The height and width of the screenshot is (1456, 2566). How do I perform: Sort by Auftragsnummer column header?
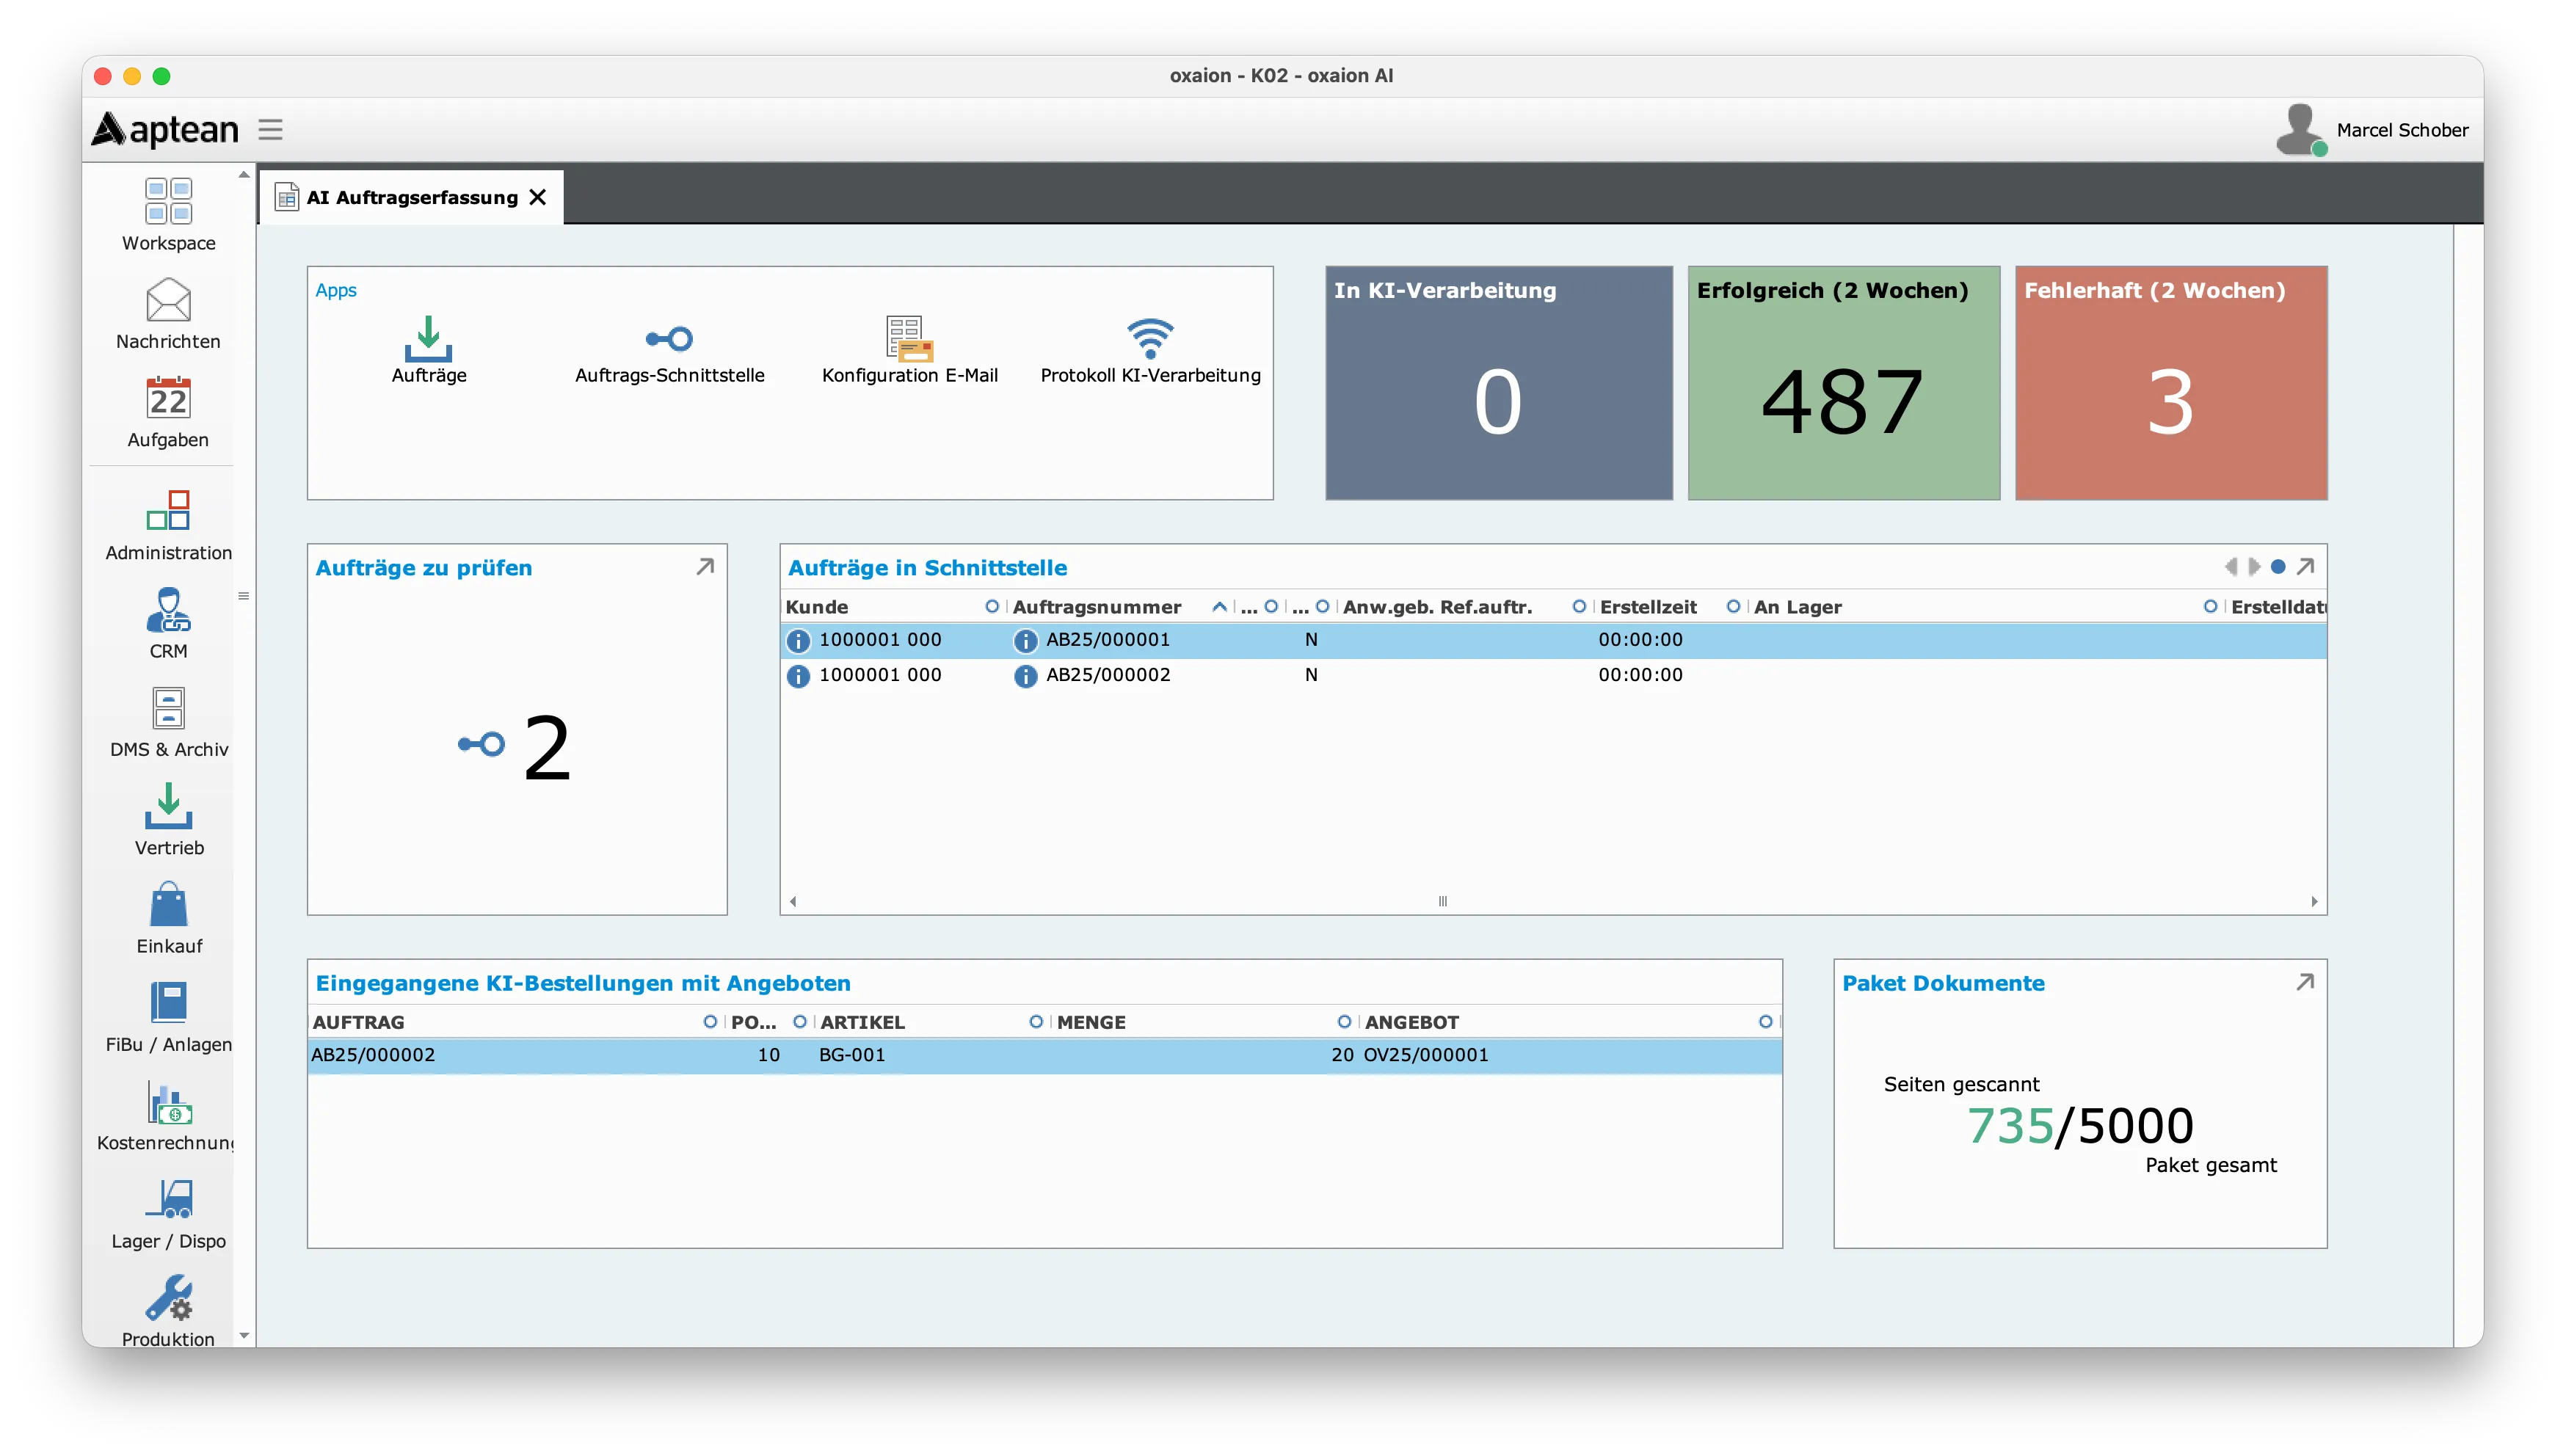click(1097, 607)
